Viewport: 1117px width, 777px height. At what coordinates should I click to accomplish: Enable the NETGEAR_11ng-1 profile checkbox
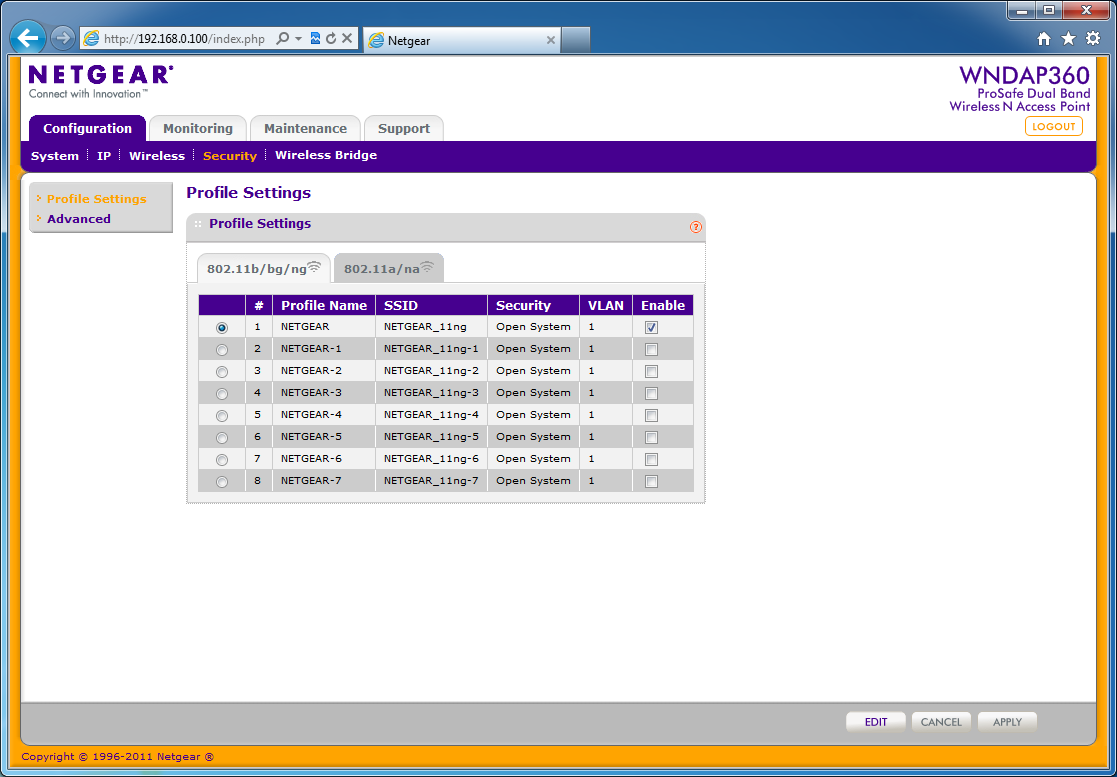coord(651,350)
